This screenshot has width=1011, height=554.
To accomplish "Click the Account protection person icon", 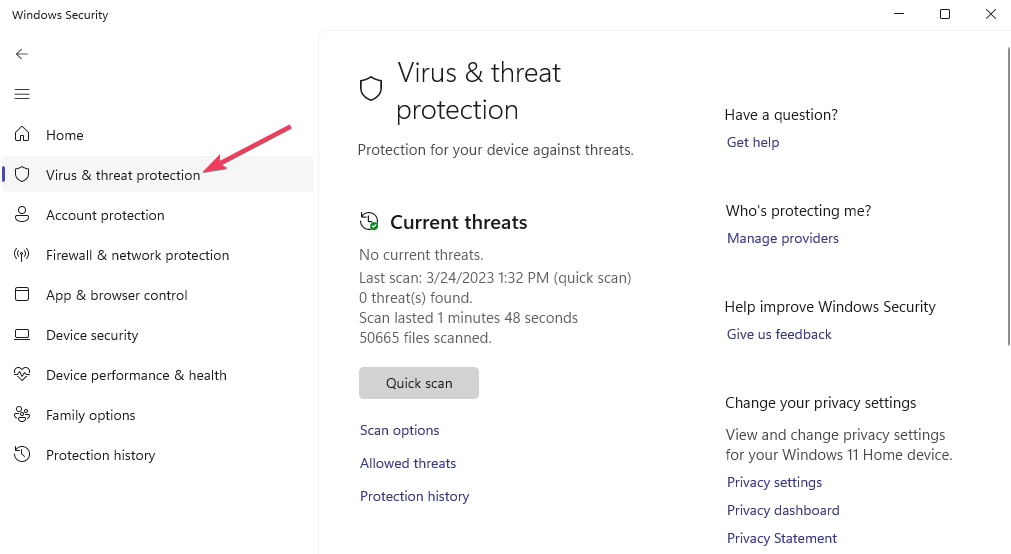I will click(22, 215).
